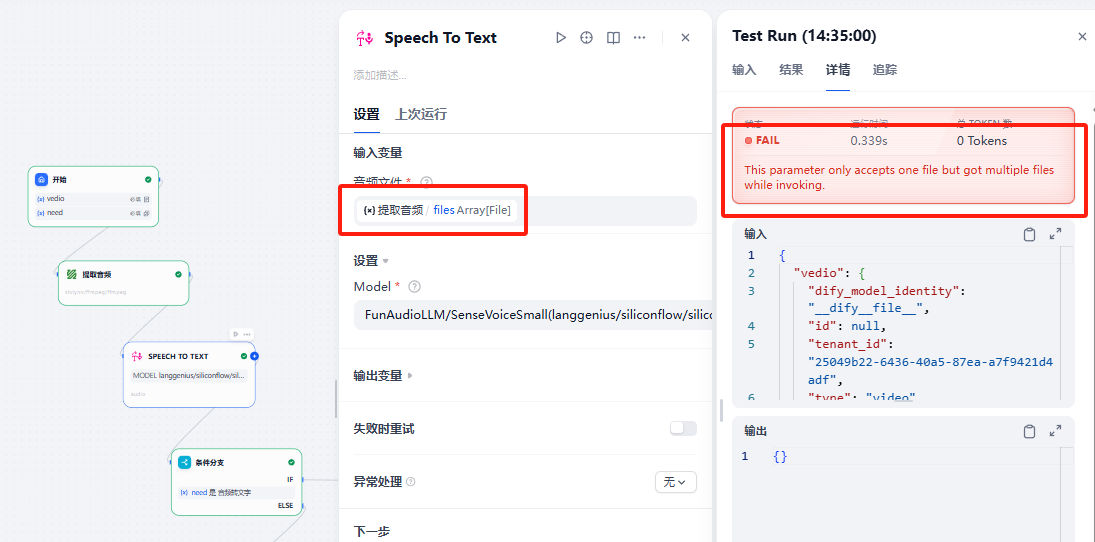Run the Speech To Text node step
The height and width of the screenshot is (542, 1095).
pyautogui.click(x=561, y=38)
